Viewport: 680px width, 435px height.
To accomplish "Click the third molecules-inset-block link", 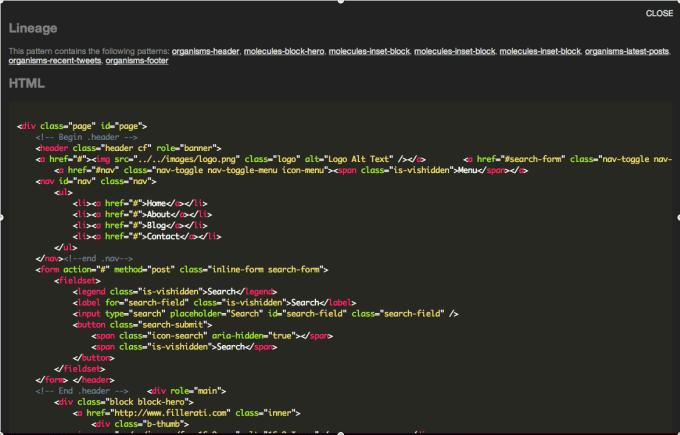I will tap(540, 51).
